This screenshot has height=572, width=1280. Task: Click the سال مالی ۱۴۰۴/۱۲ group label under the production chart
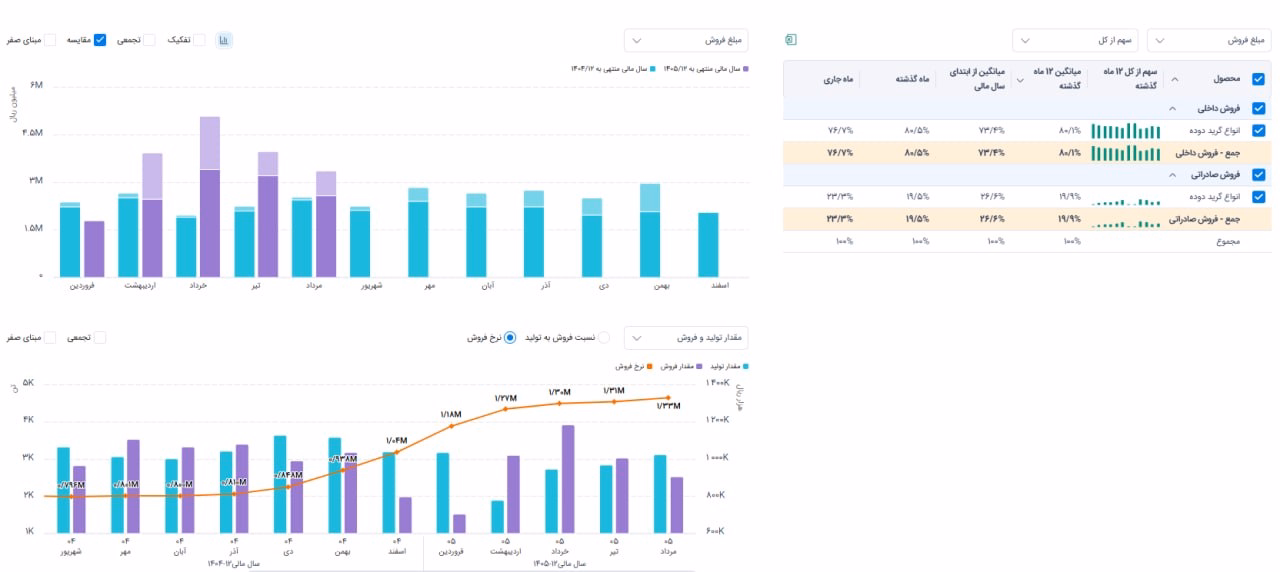click(234, 563)
